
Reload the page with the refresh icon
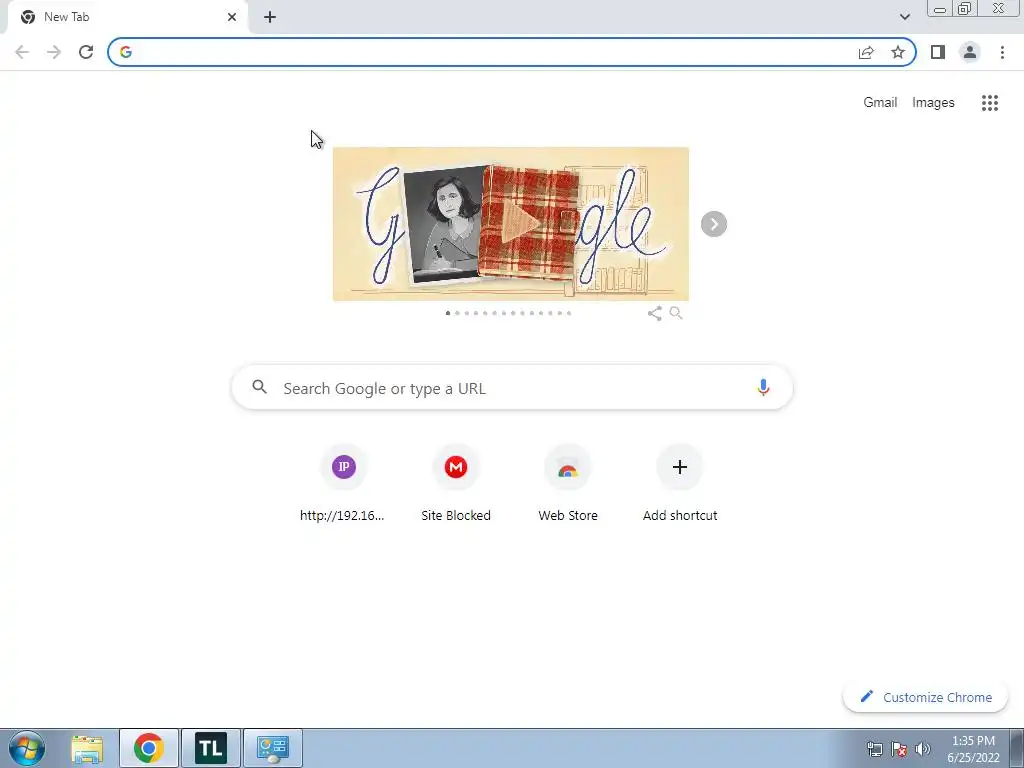pos(86,52)
